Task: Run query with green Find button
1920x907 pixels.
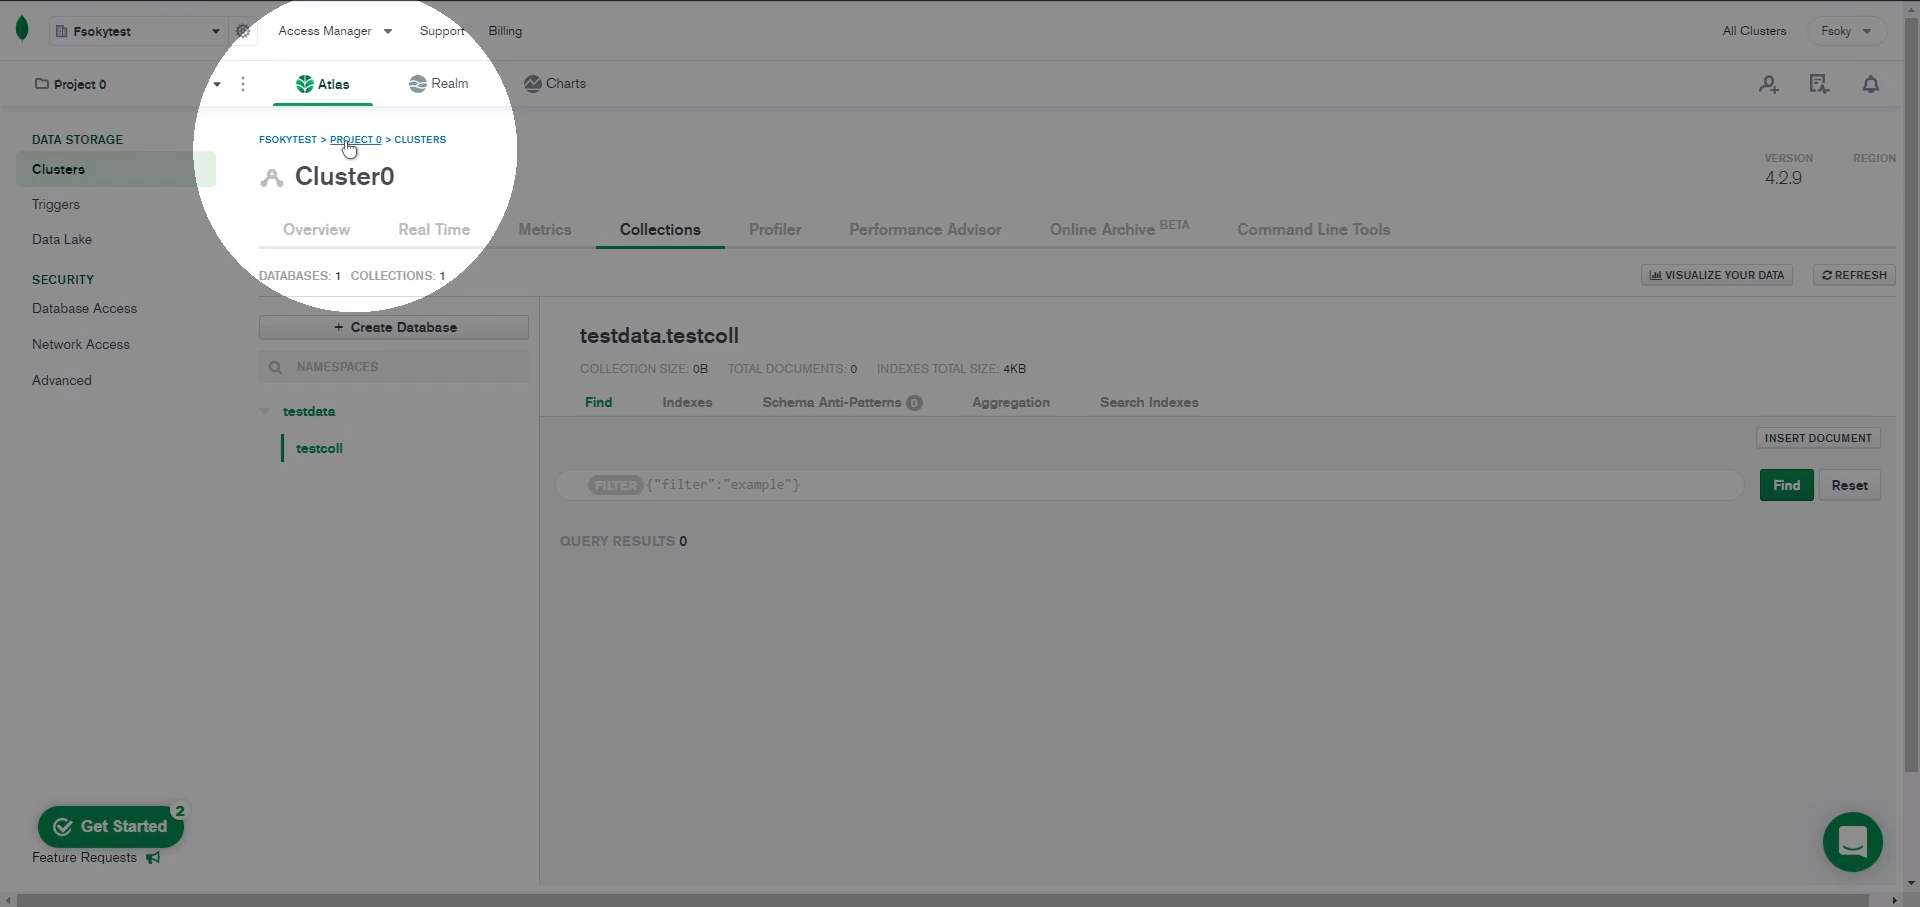Action: 1786,485
